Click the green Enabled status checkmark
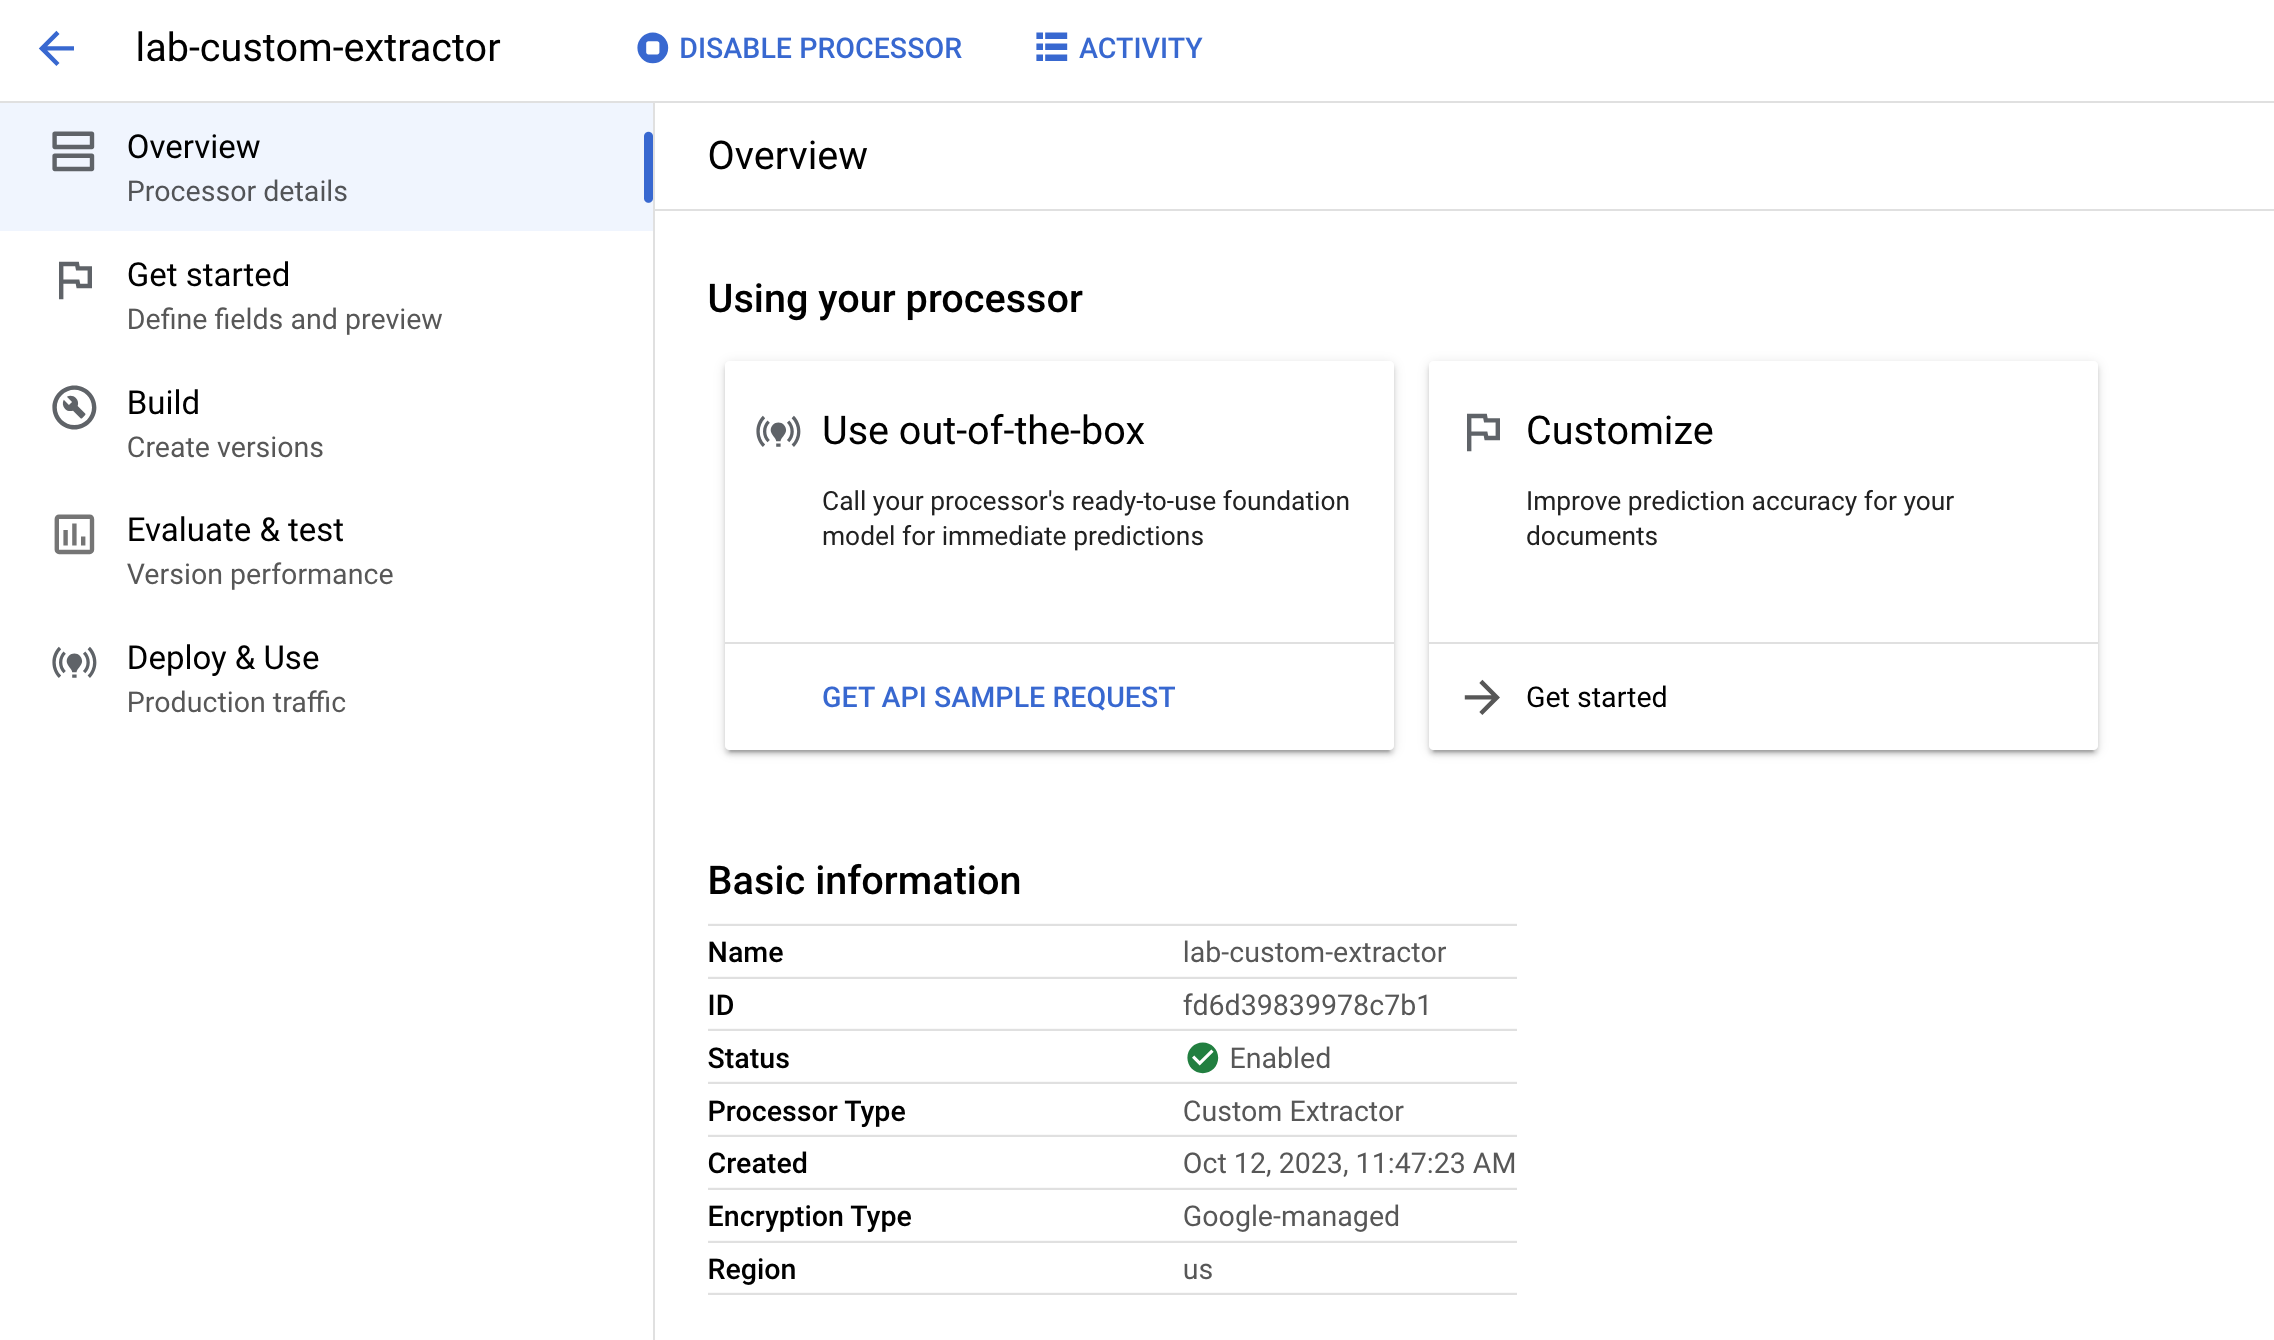 [x=1201, y=1057]
